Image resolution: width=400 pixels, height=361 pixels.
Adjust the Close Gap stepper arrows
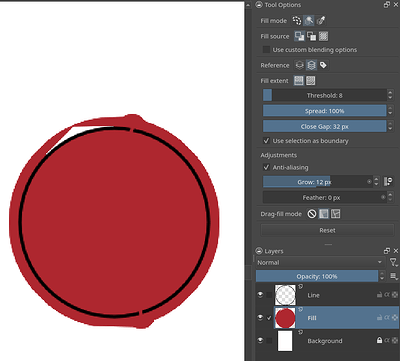click(390, 127)
